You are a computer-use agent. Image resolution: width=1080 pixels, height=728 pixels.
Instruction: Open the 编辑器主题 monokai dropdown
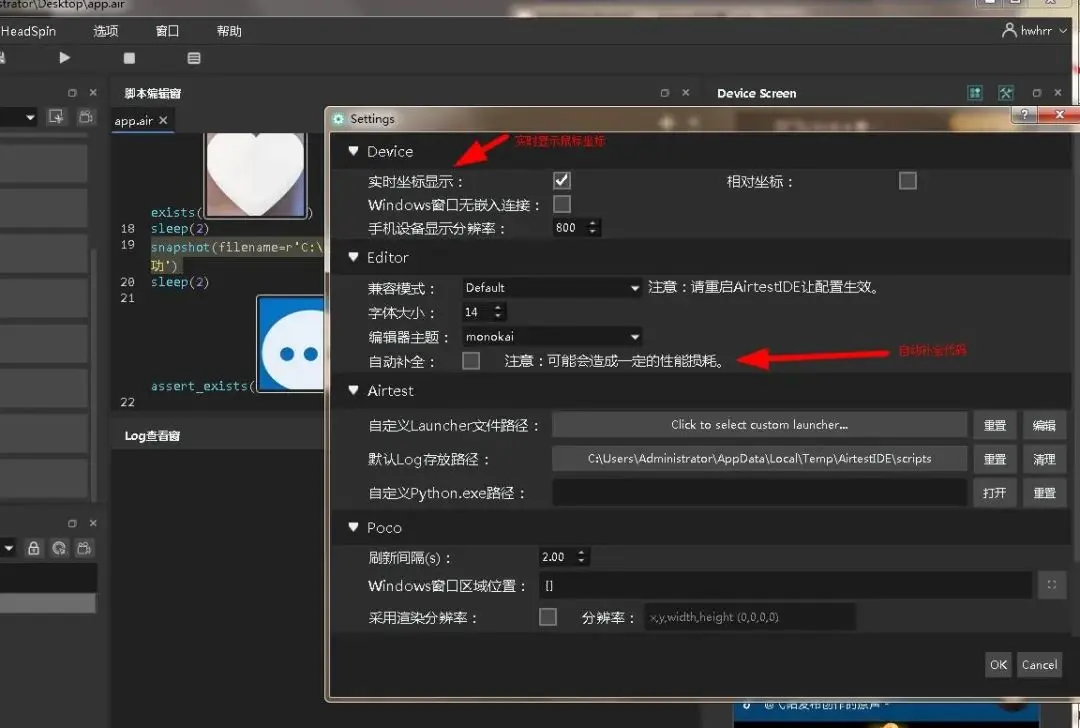pyautogui.click(x=552, y=337)
